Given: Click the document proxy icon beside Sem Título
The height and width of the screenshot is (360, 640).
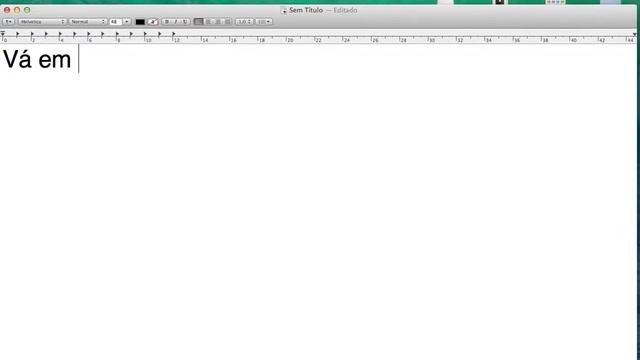Looking at the screenshot, I should pos(284,10).
